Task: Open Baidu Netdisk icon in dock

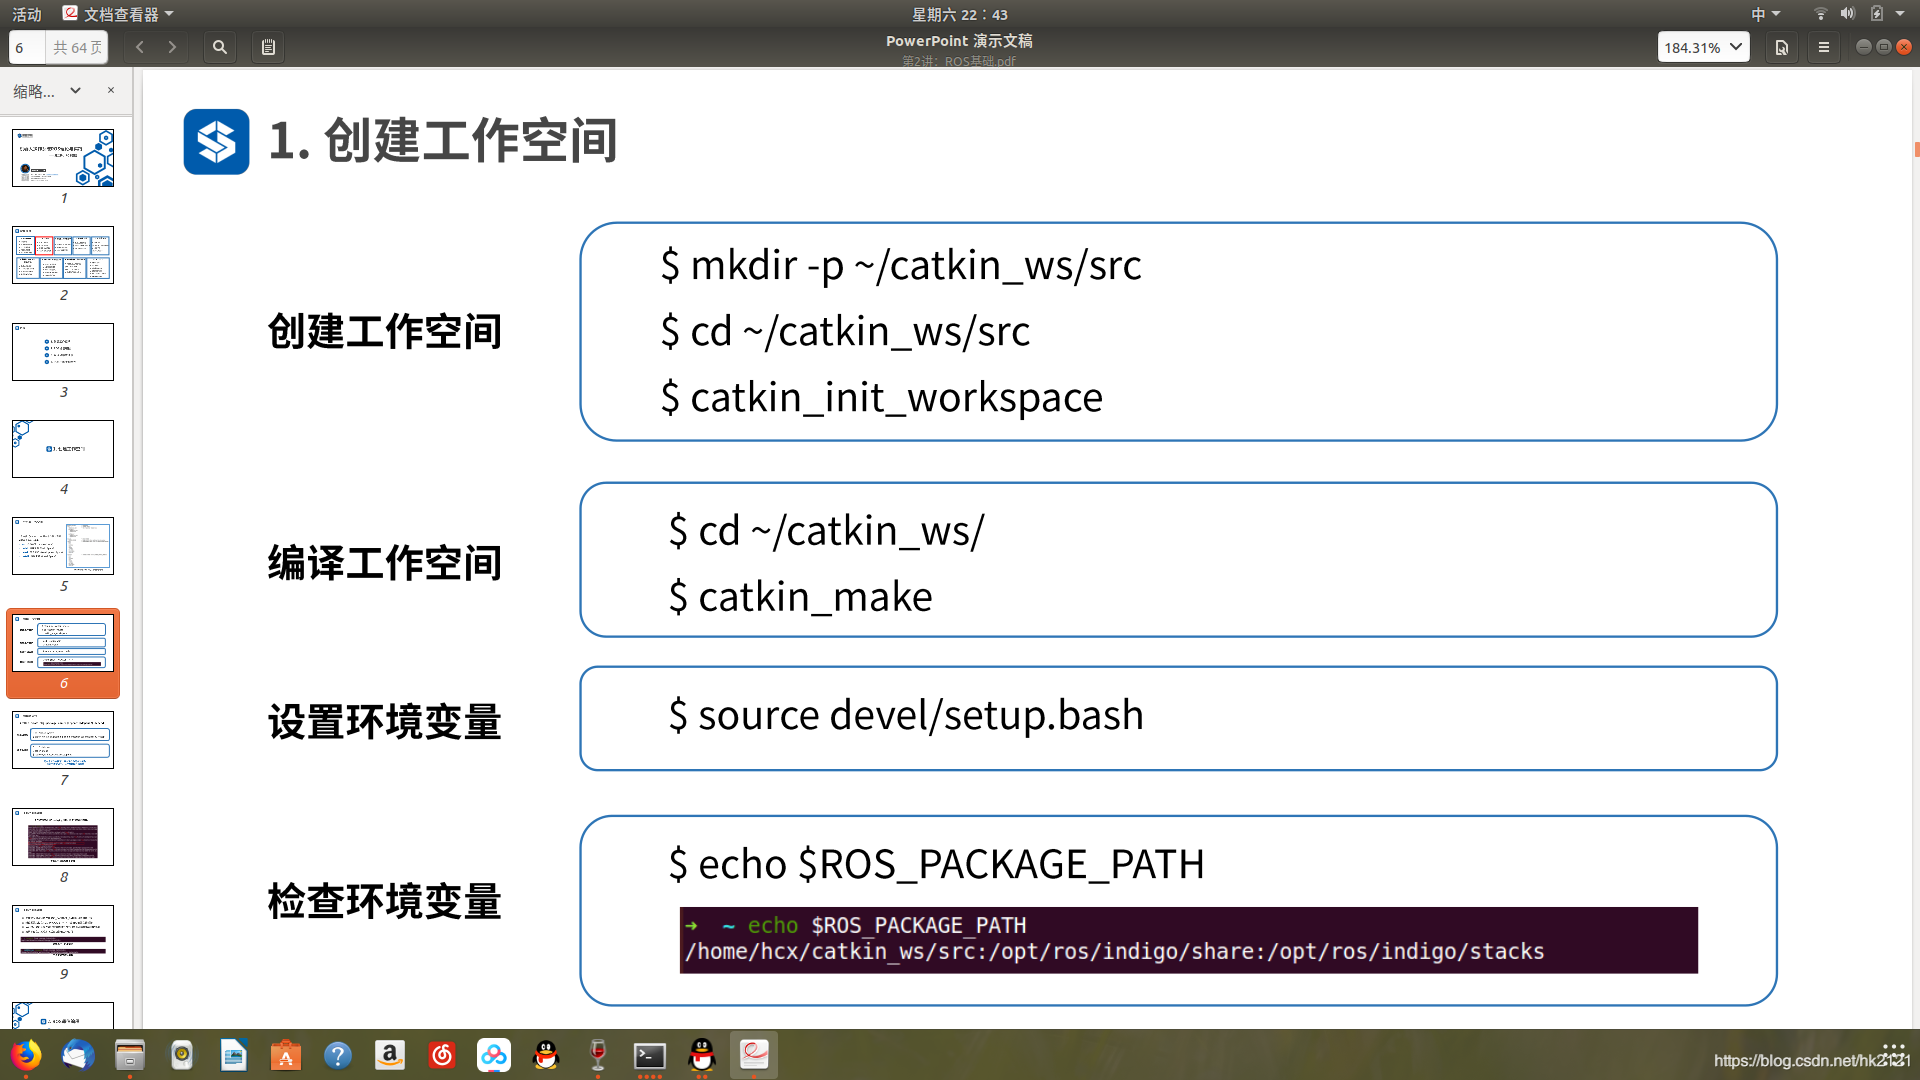Action: [494, 1055]
